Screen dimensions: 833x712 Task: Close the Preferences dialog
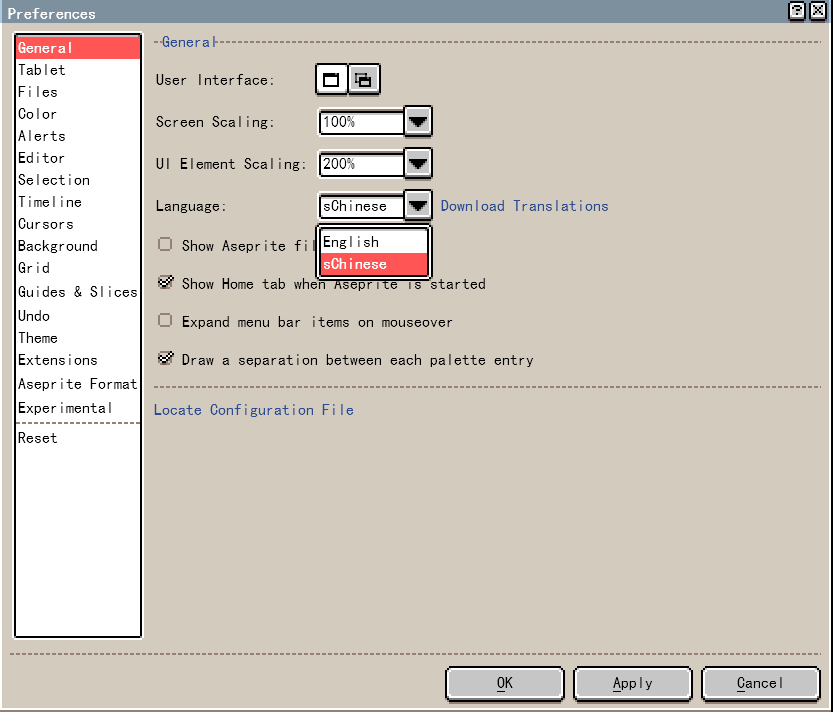pyautogui.click(x=818, y=11)
